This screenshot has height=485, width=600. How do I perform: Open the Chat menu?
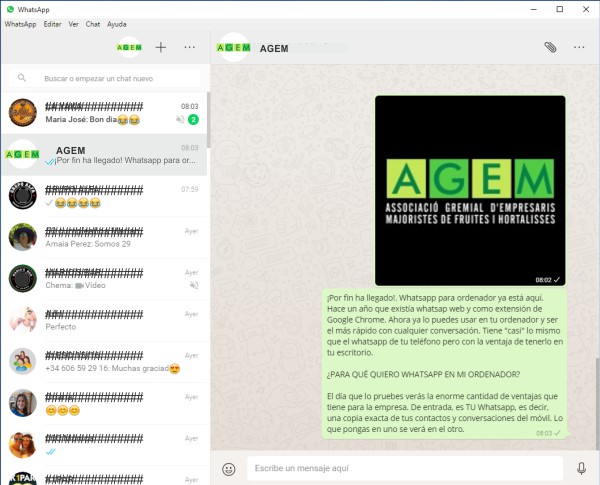pyautogui.click(x=93, y=24)
